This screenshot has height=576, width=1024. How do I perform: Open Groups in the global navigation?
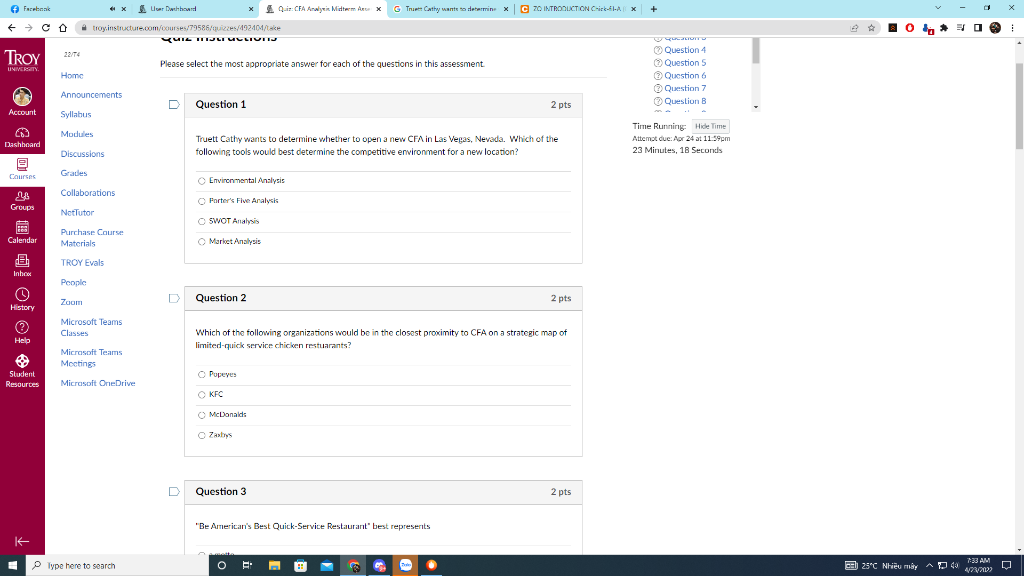coord(22,200)
